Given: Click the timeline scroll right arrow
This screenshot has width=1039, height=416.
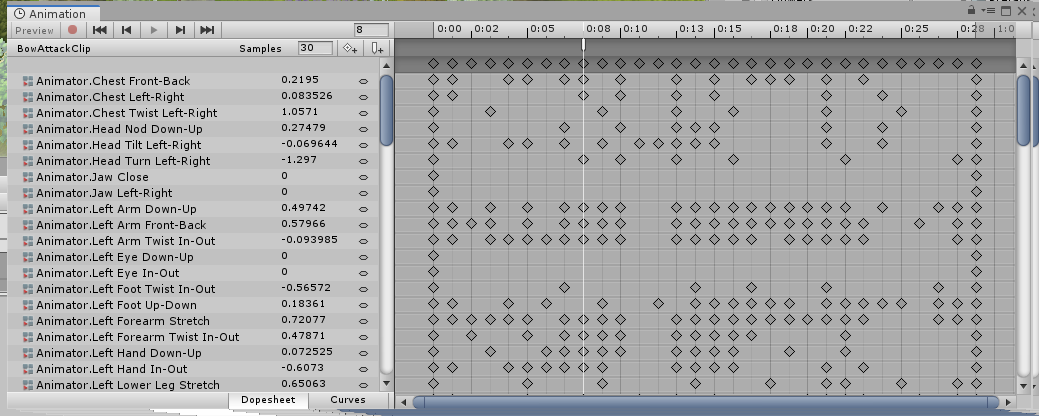Looking at the screenshot, I should tap(1008, 401).
